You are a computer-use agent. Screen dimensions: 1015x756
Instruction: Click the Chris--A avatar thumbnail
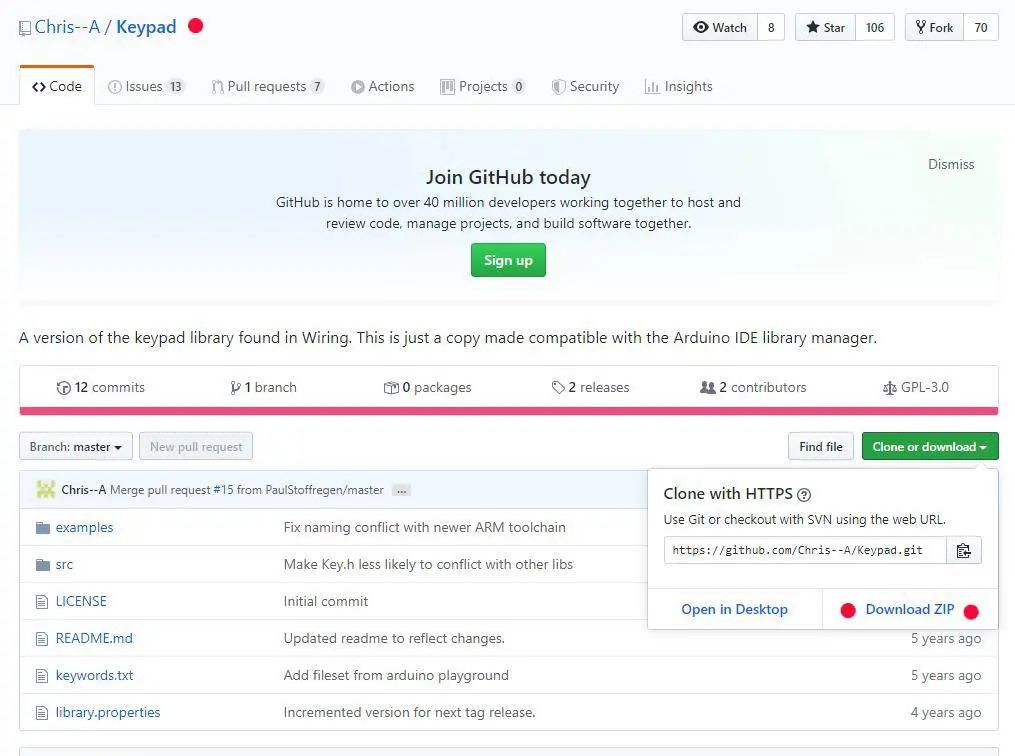coord(45,489)
